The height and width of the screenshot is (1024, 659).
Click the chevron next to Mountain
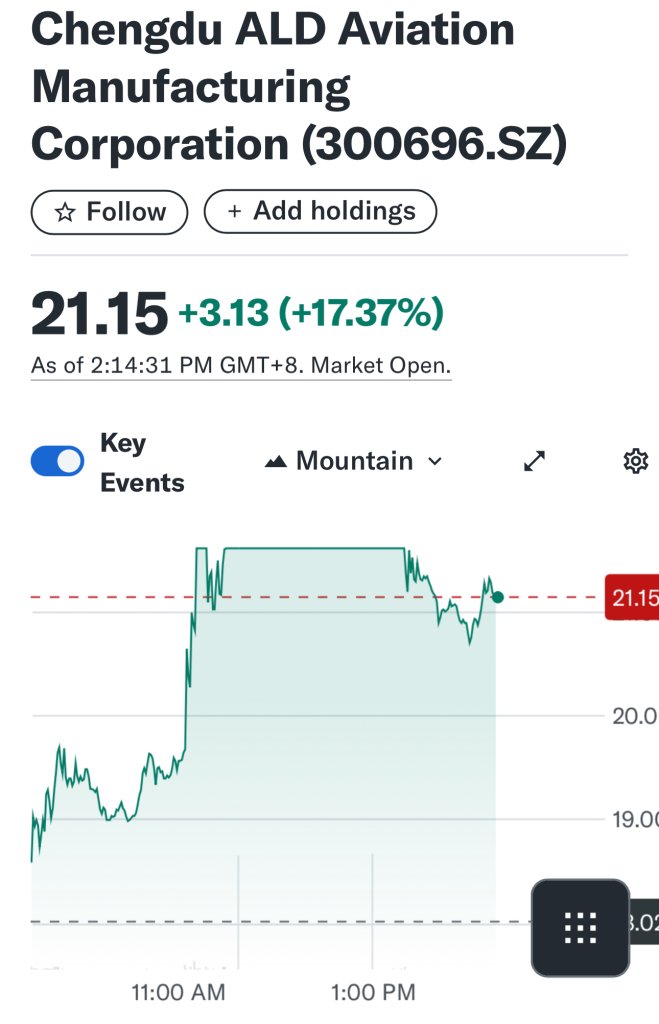coord(435,462)
